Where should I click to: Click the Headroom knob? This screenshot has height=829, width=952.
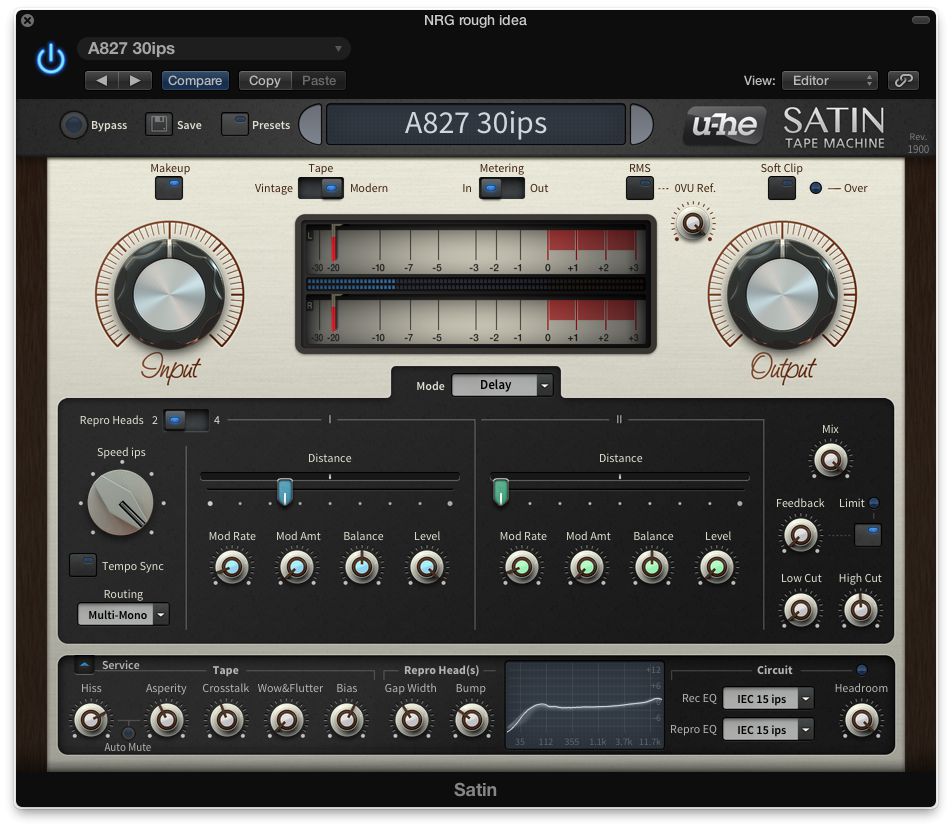pos(861,720)
